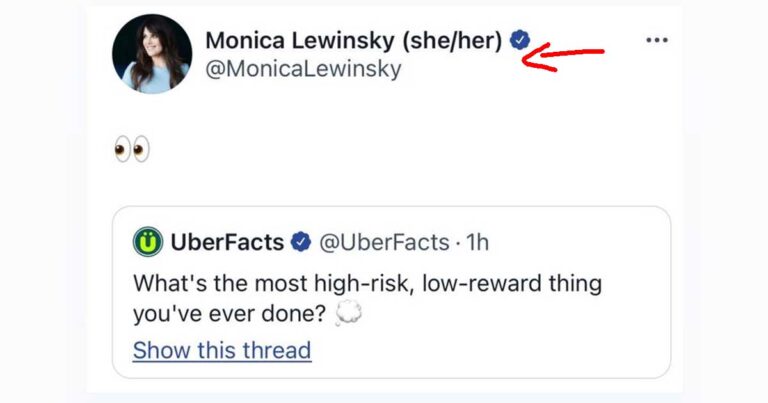Click Monica Lewinsky's profile photo
The height and width of the screenshot is (403, 768).
coord(152,54)
